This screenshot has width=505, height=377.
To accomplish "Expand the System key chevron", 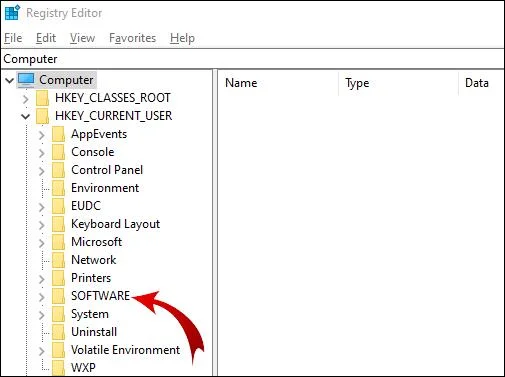I will pyautogui.click(x=42, y=315).
